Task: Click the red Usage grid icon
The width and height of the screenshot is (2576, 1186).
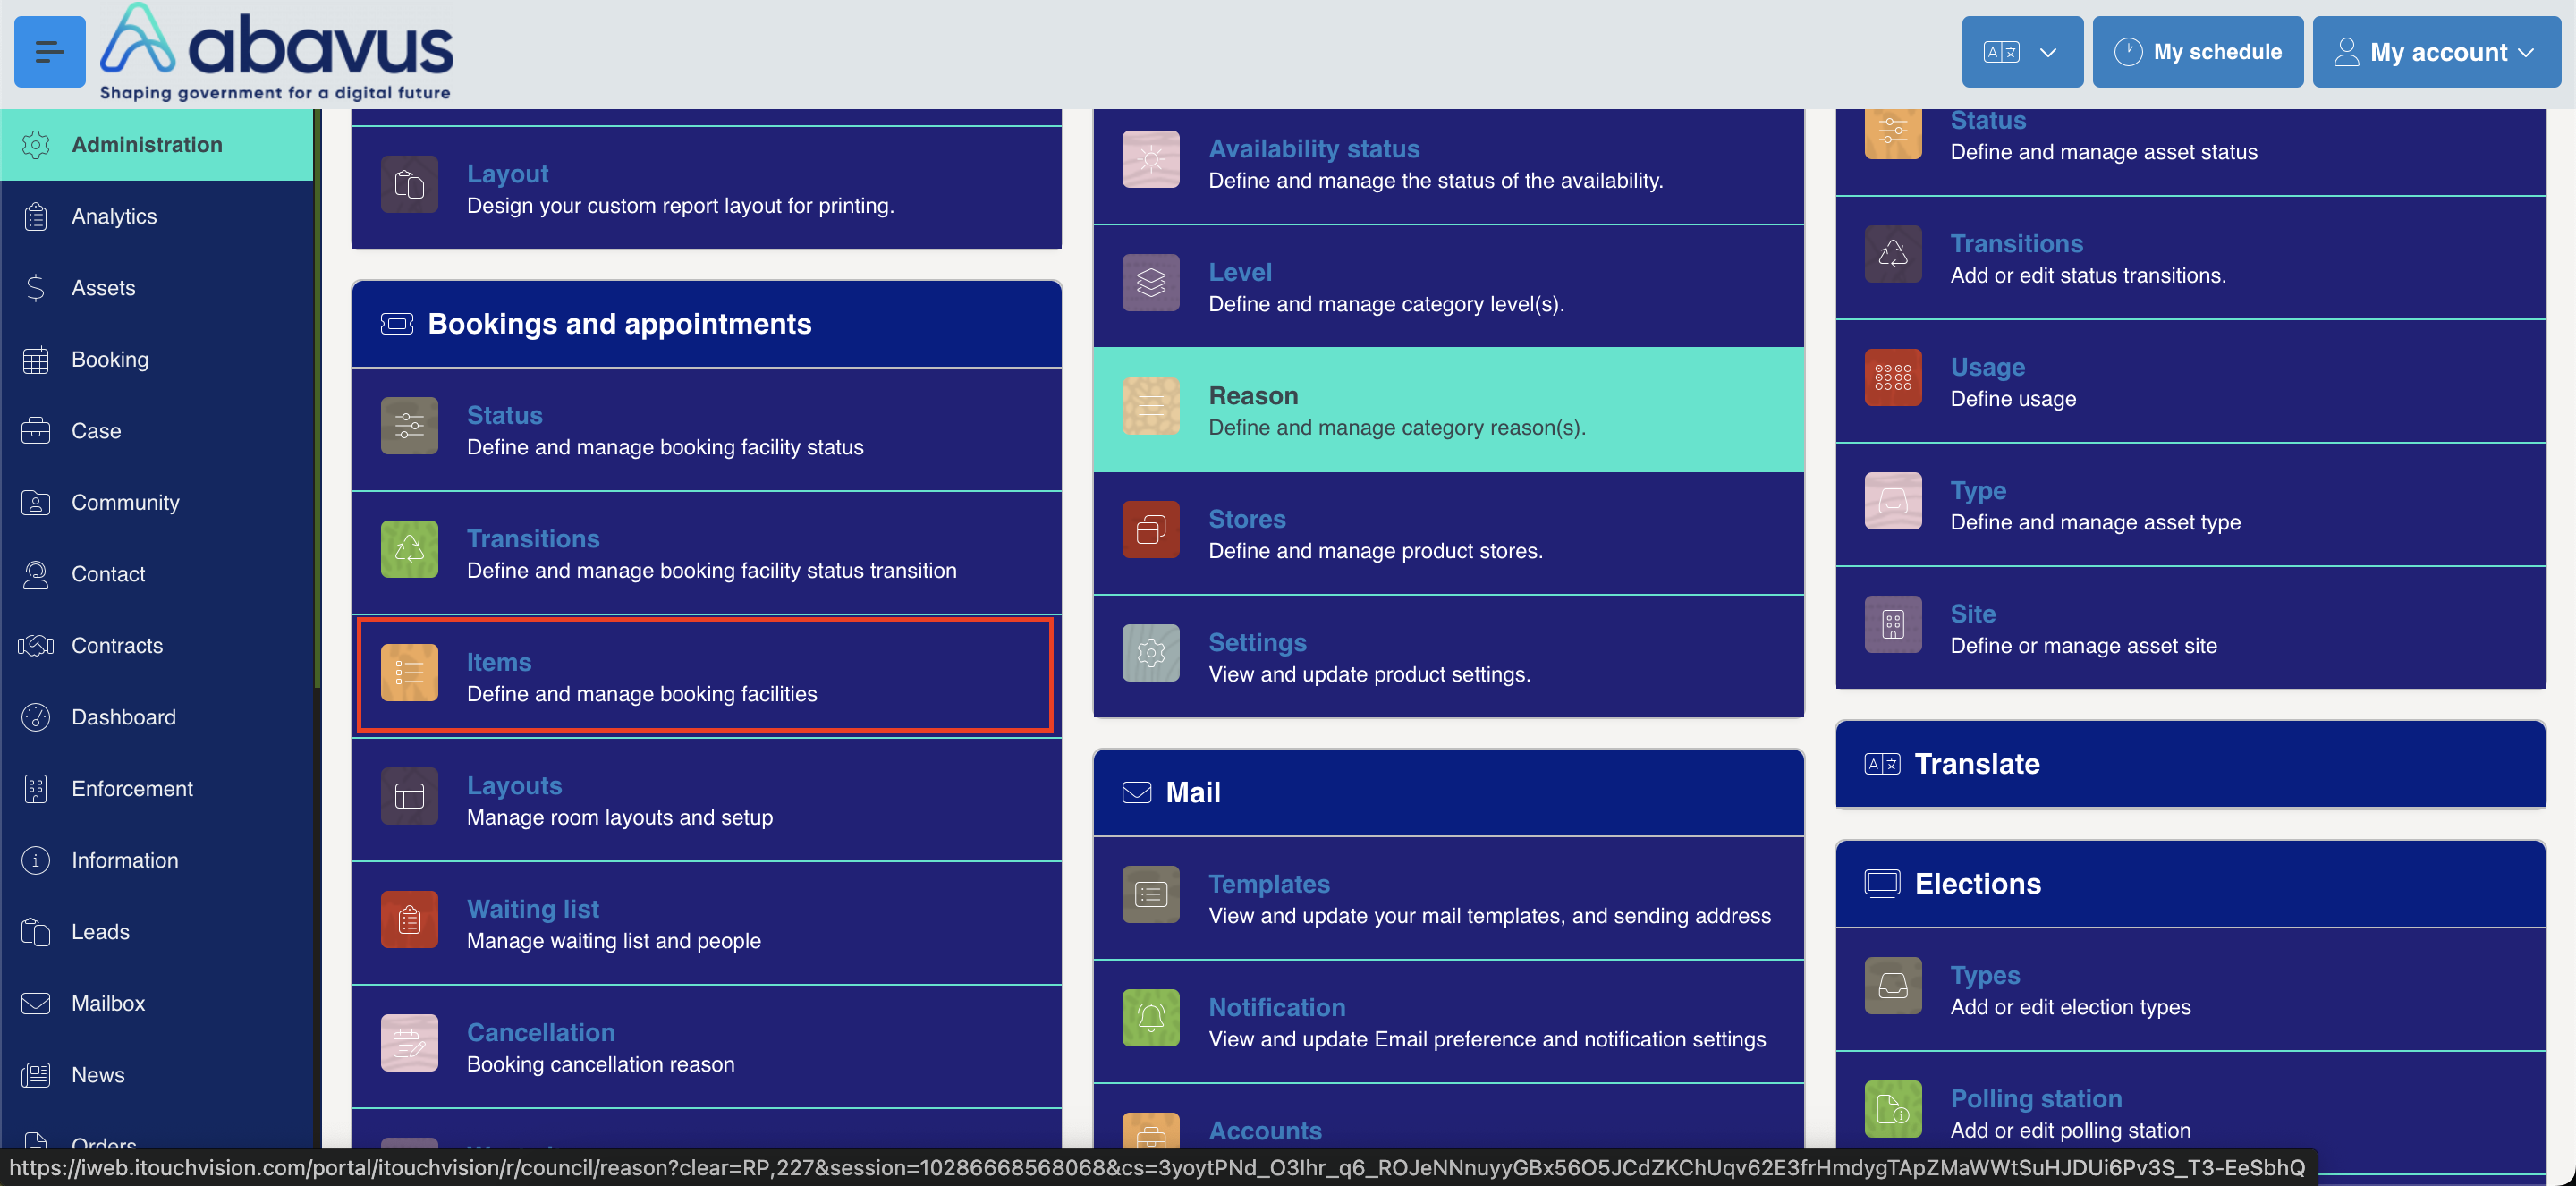Action: pyautogui.click(x=1893, y=378)
